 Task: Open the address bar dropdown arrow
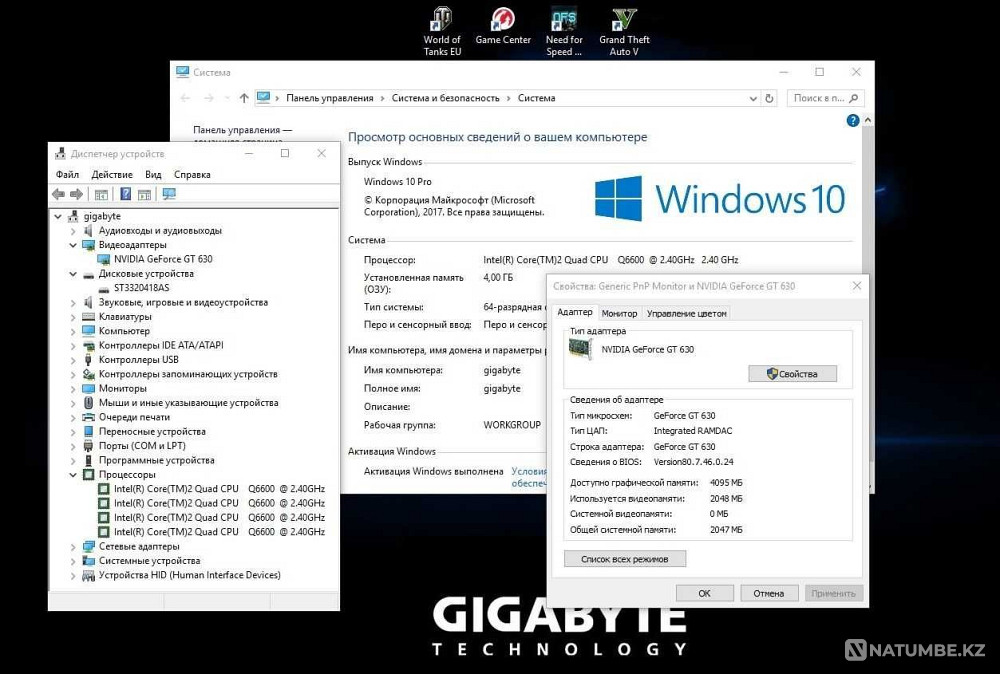point(753,98)
